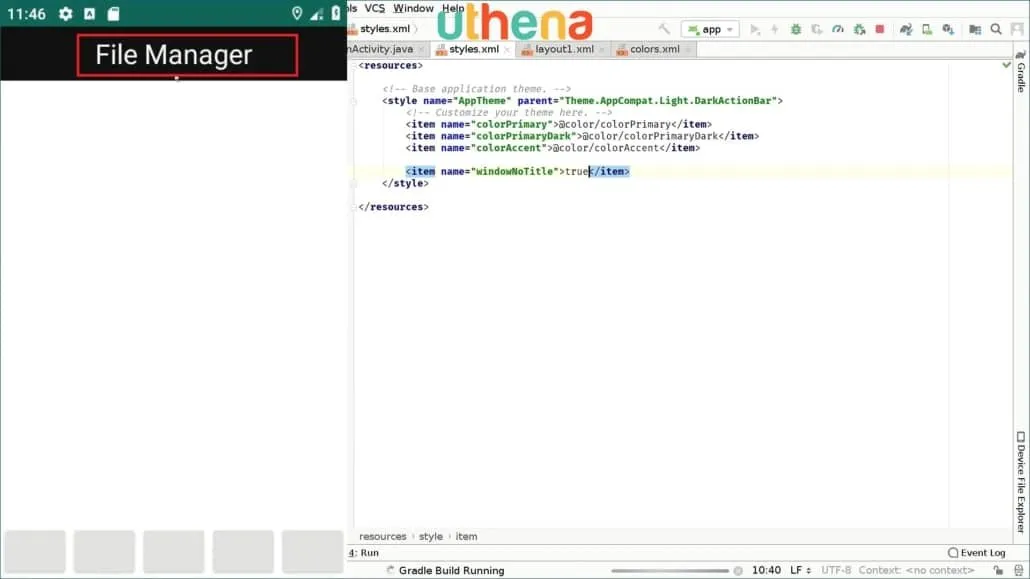The image size is (1030, 579).
Task: Click the colorAccent item line
Action: click(552, 148)
